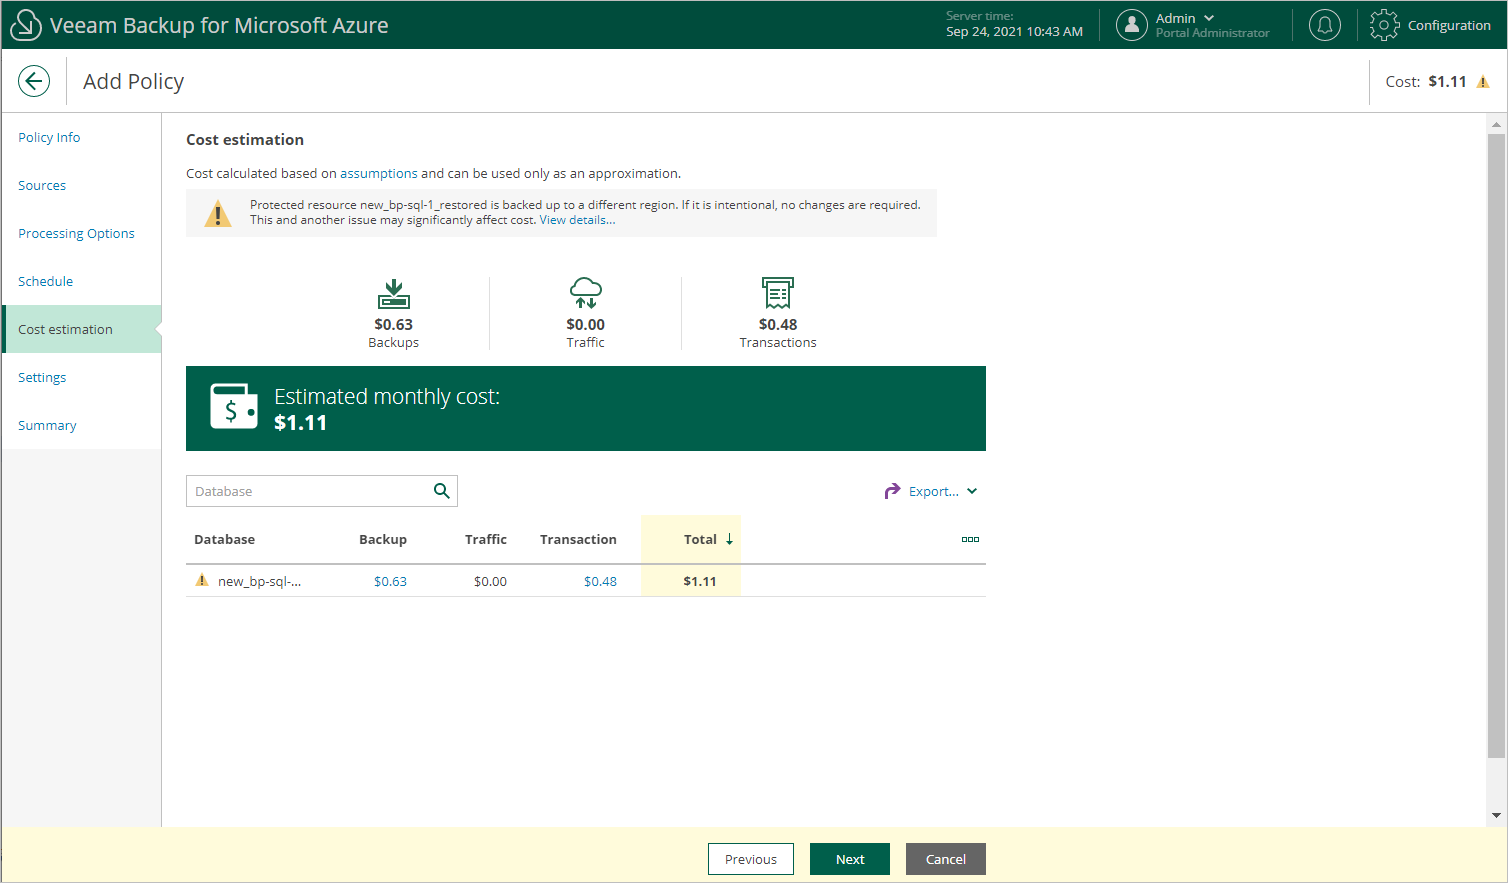Viewport: 1508px width, 883px height.
Task: Sort by the Backup column header
Action: click(383, 539)
